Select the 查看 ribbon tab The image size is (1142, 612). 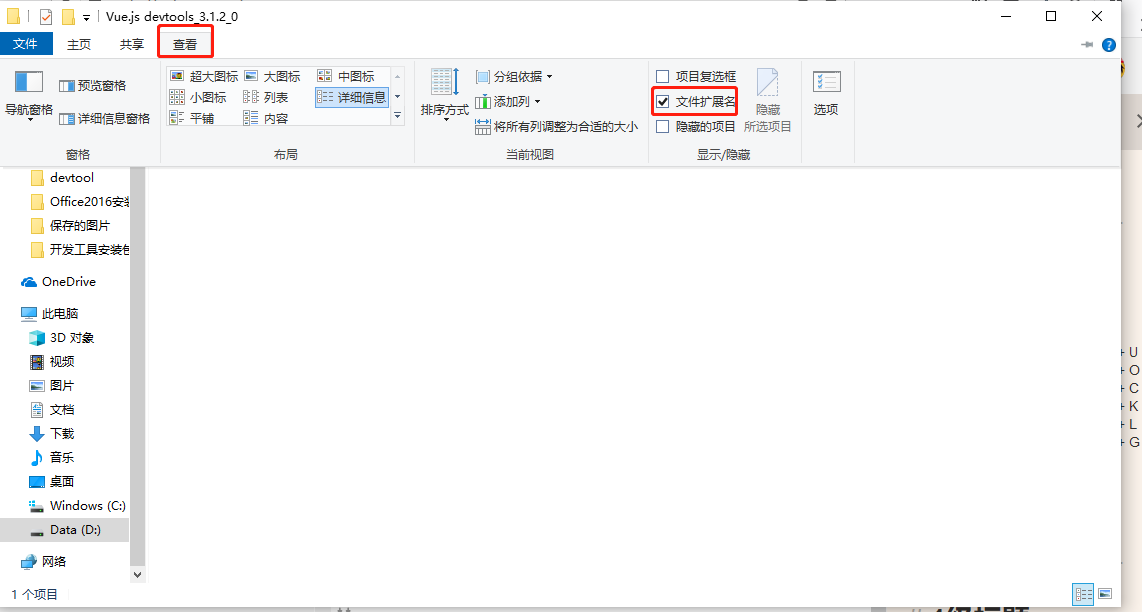(x=185, y=44)
